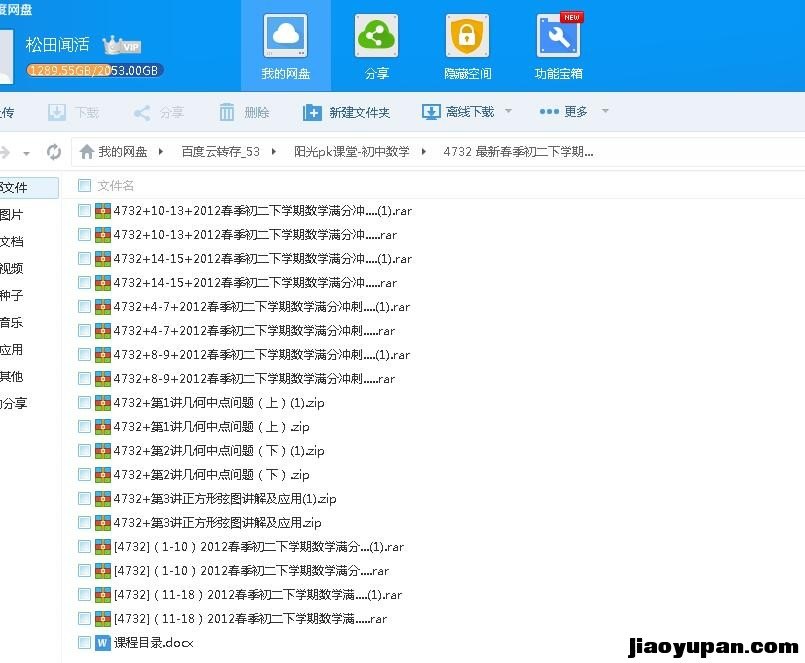The height and width of the screenshot is (663, 805).
Task: Check the box for 课程目录.docx
Action: pyautogui.click(x=84, y=642)
